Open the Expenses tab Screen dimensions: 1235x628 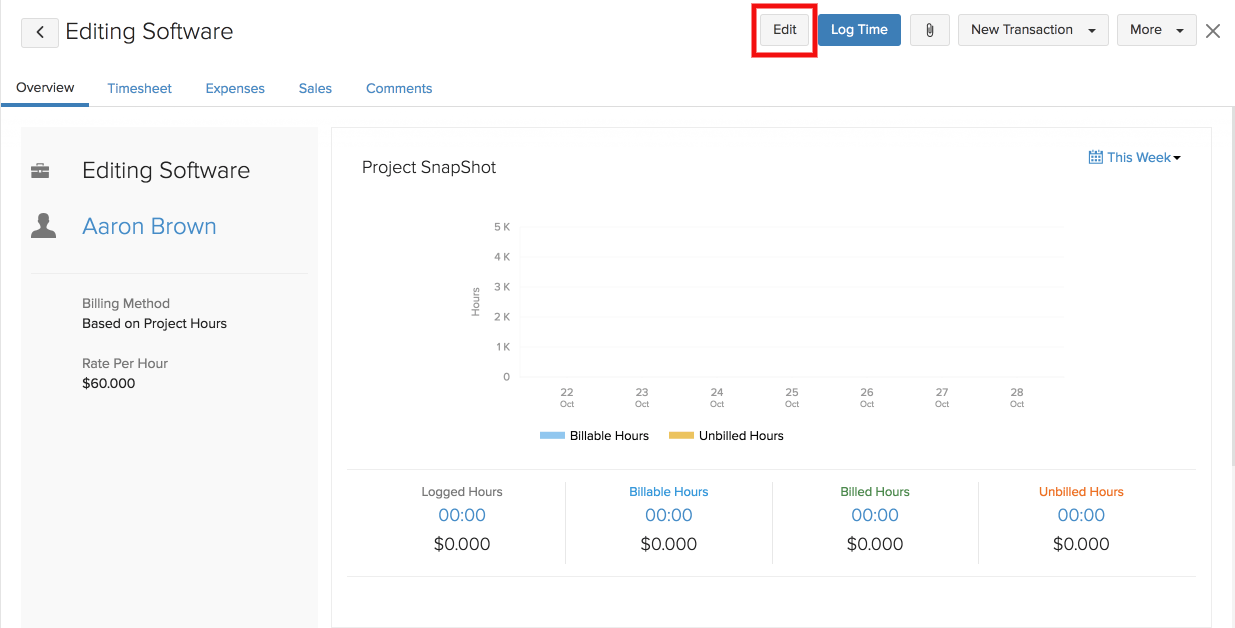(x=235, y=88)
